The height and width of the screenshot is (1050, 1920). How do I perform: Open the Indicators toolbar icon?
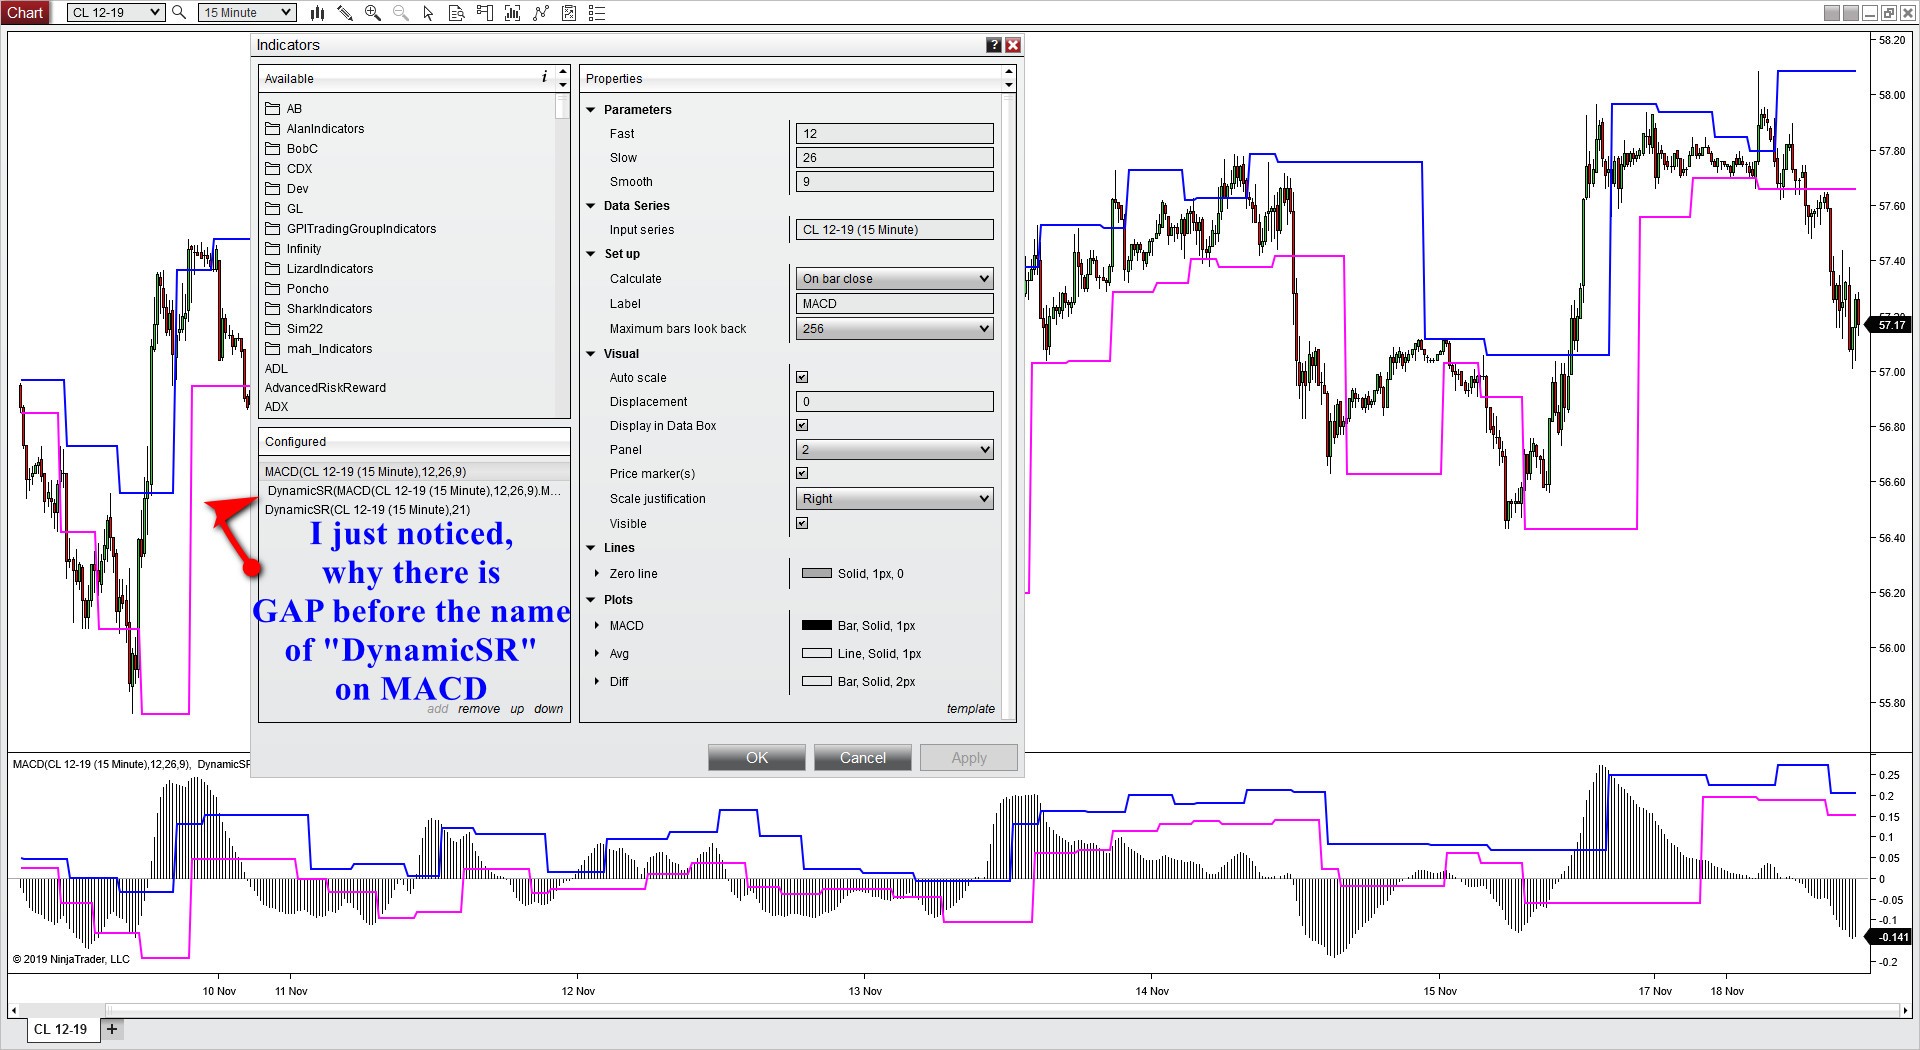541,12
